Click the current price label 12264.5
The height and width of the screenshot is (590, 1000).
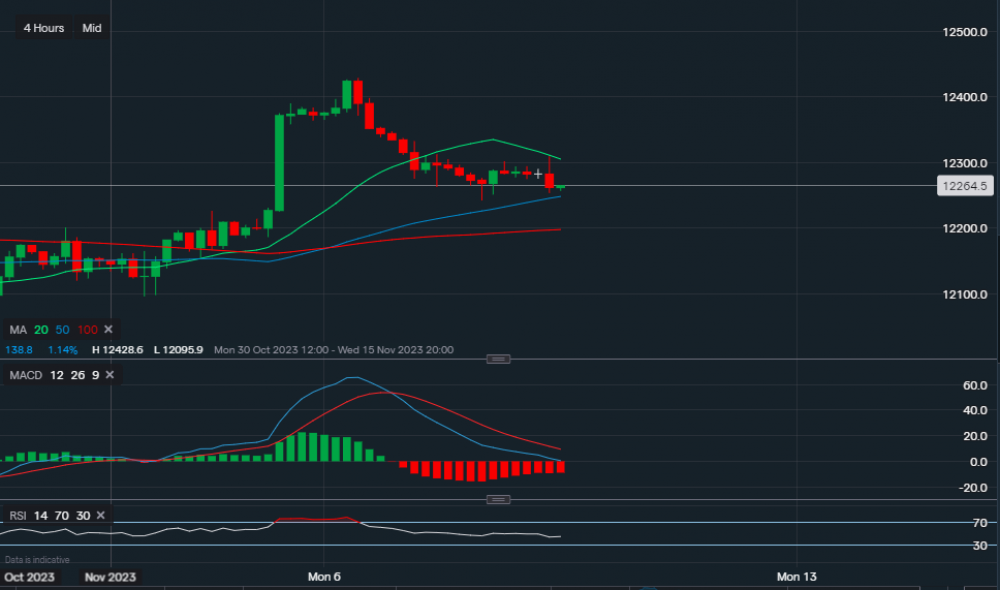click(x=964, y=186)
